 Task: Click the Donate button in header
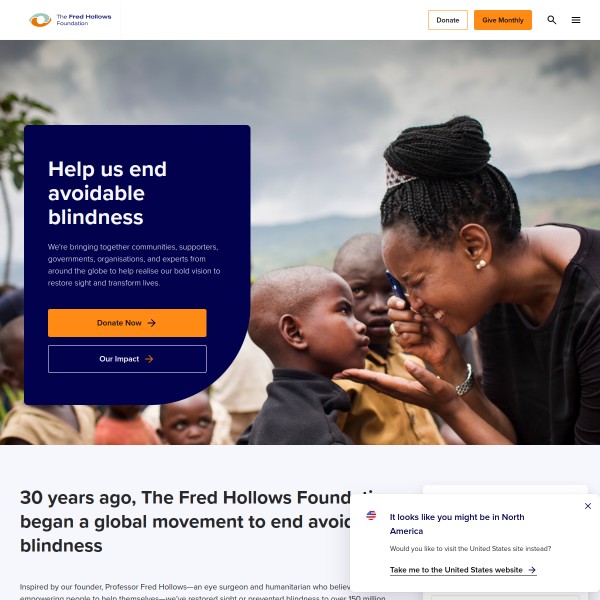tap(448, 20)
